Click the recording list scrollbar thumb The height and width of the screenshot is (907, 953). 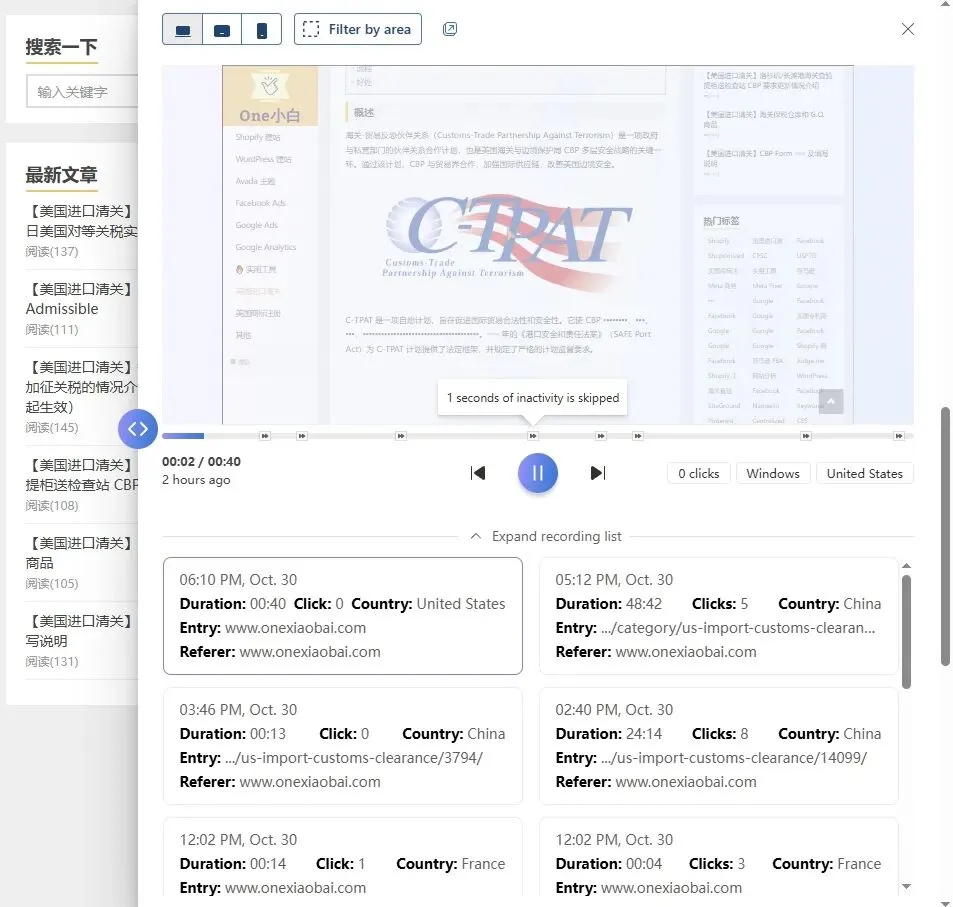(906, 632)
